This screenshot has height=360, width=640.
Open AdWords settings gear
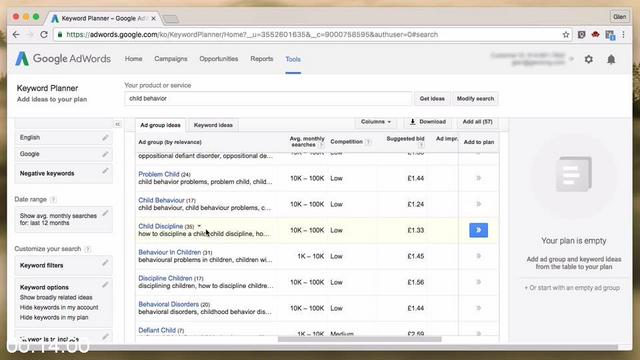(589, 59)
